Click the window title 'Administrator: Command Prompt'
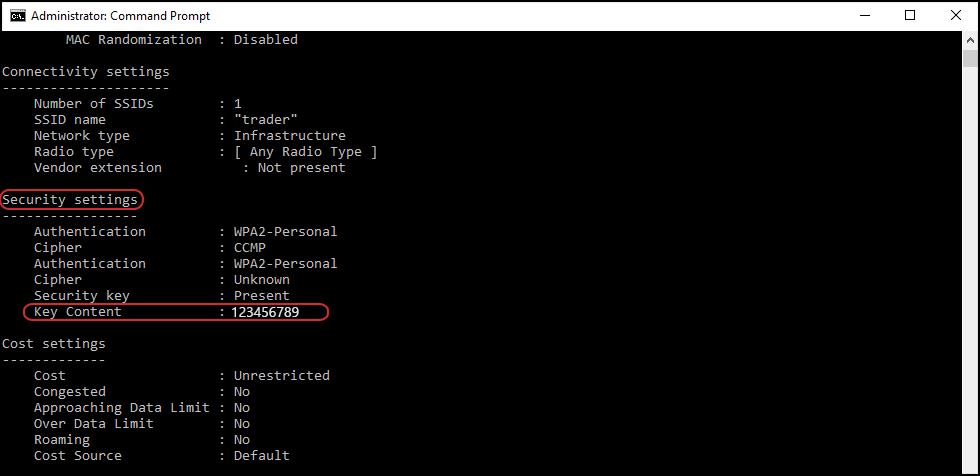Image resolution: width=980 pixels, height=476 pixels. [x=121, y=16]
